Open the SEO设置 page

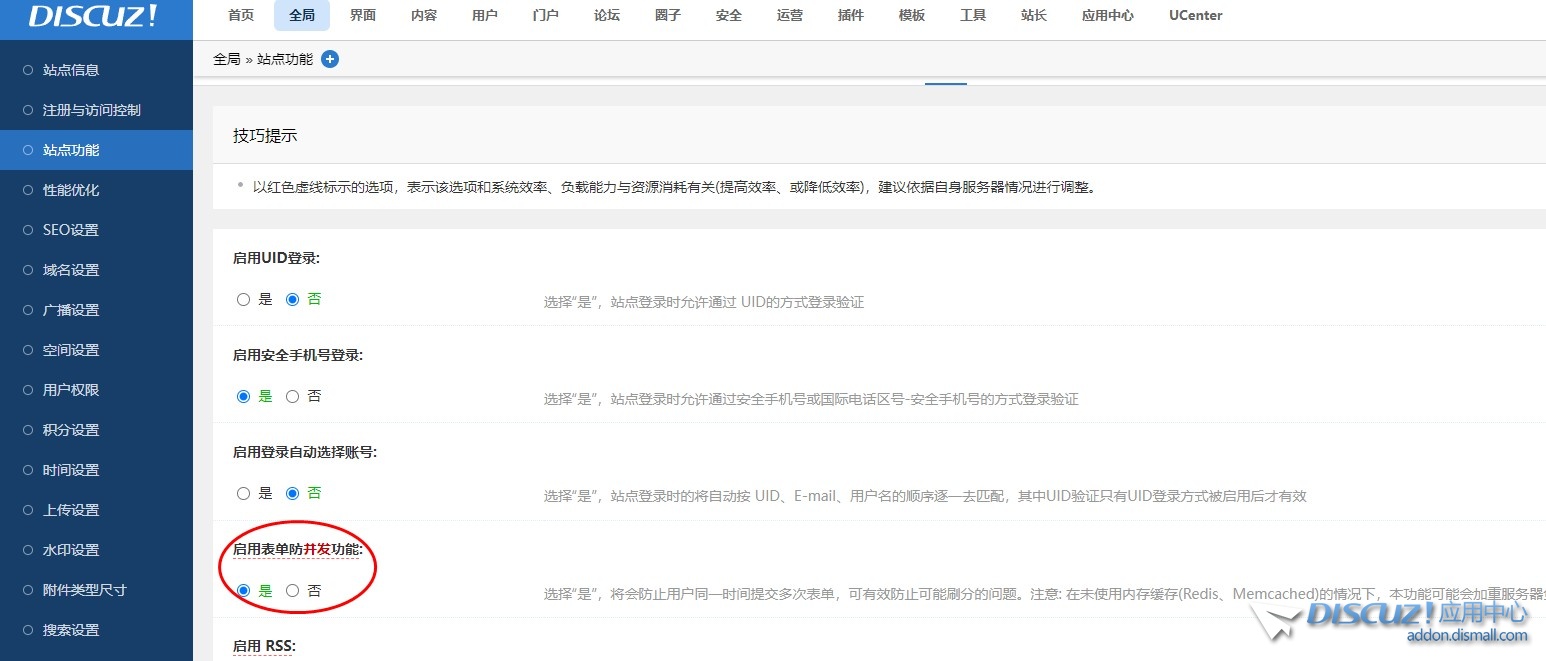[75, 230]
